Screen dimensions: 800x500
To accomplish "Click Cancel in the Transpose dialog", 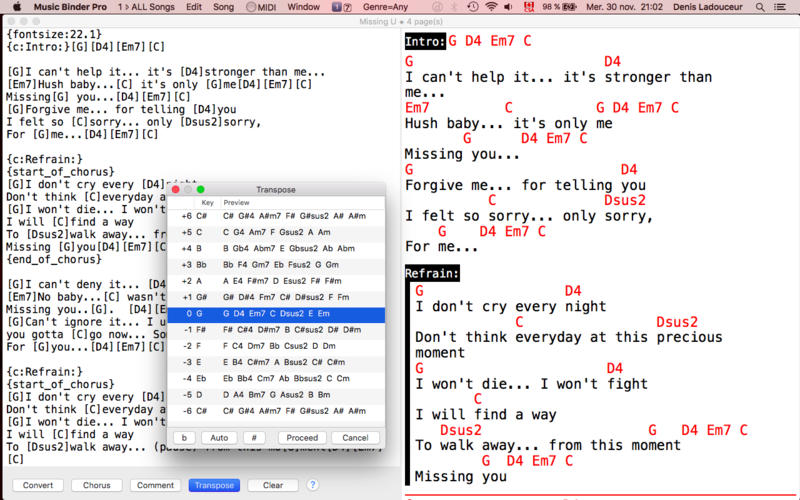I will click(x=355, y=438).
